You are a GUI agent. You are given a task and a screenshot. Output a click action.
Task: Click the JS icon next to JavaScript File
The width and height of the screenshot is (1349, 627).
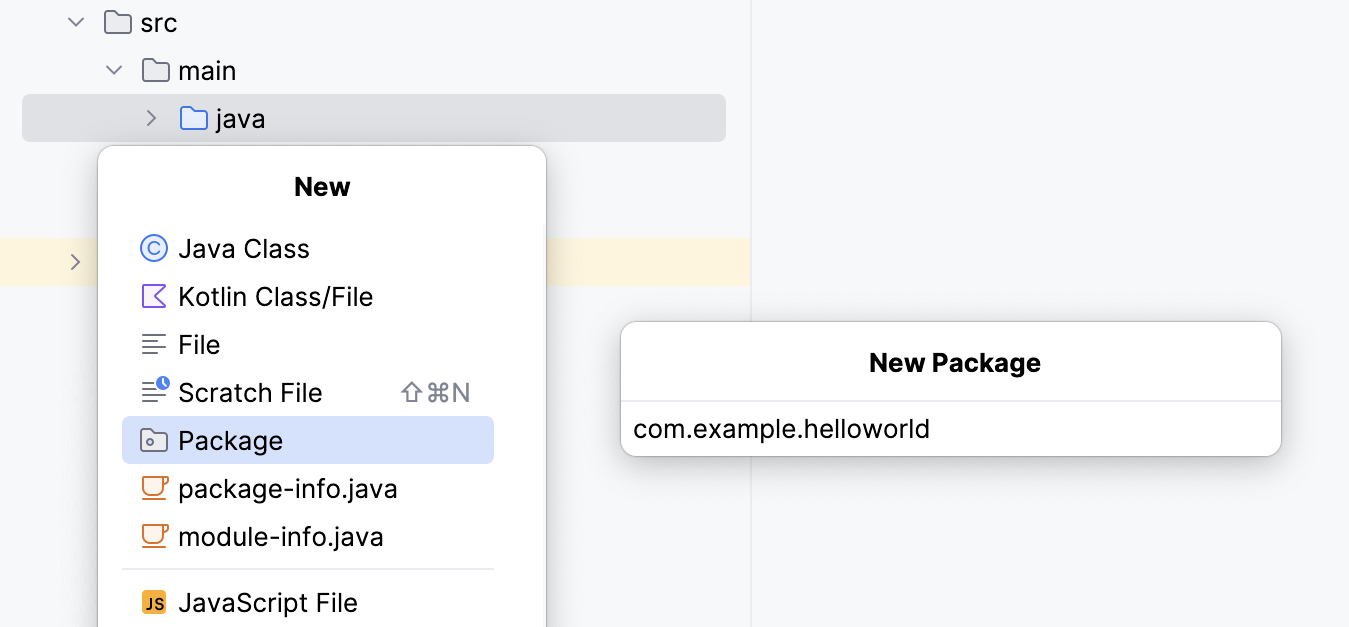(154, 602)
